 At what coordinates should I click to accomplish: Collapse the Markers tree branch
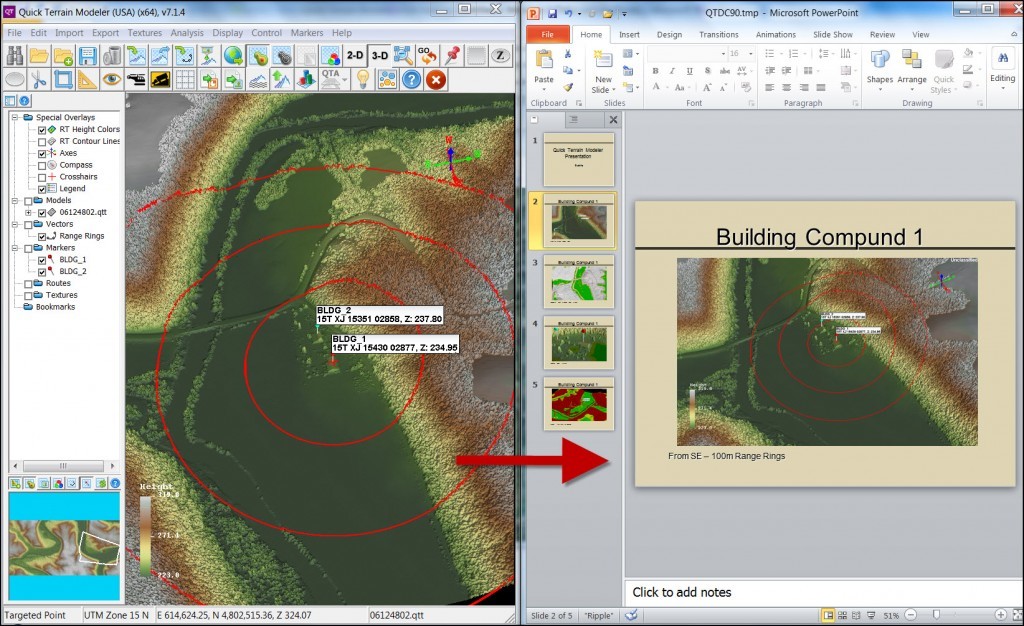click(x=16, y=248)
